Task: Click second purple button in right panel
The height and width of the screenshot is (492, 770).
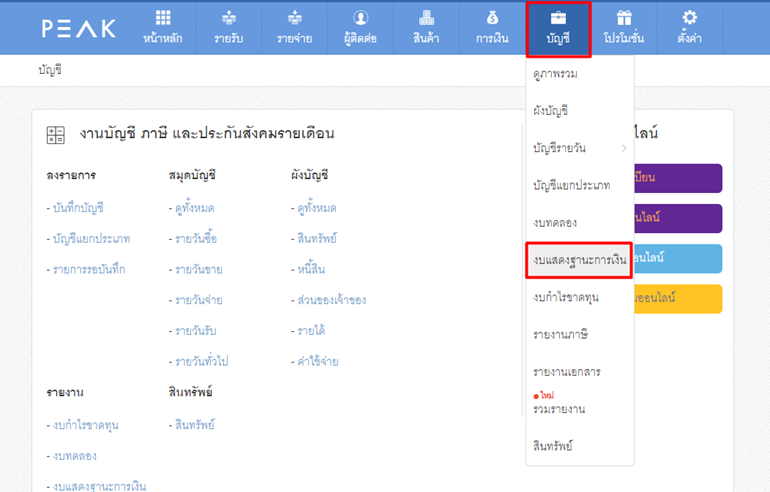Action: coord(678,219)
